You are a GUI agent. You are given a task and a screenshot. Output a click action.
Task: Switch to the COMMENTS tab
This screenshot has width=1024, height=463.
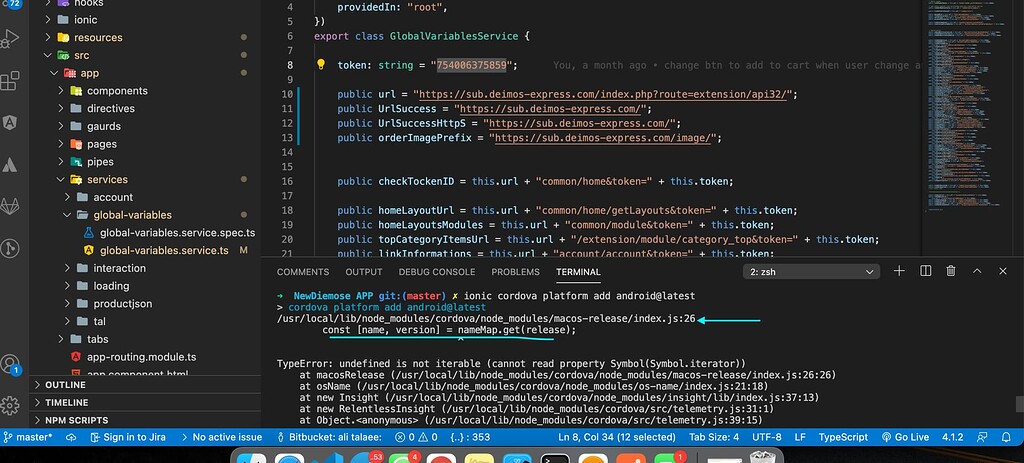coord(302,272)
